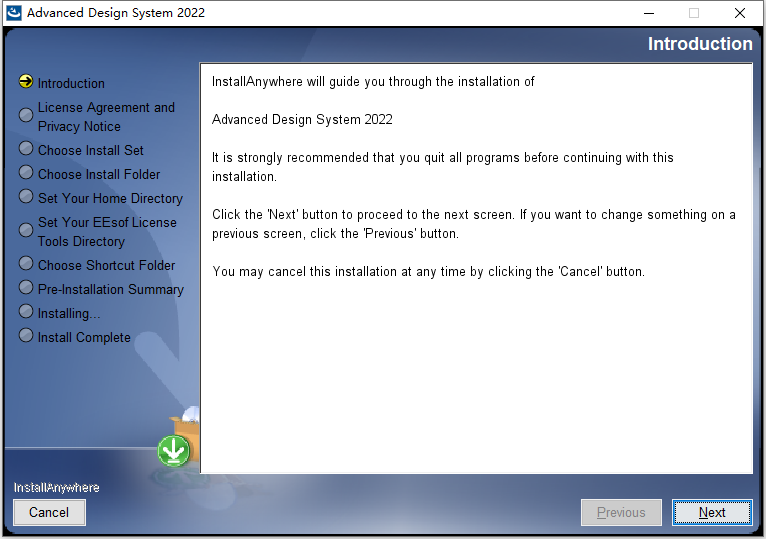Click the greyed-out Previous button

click(x=621, y=512)
